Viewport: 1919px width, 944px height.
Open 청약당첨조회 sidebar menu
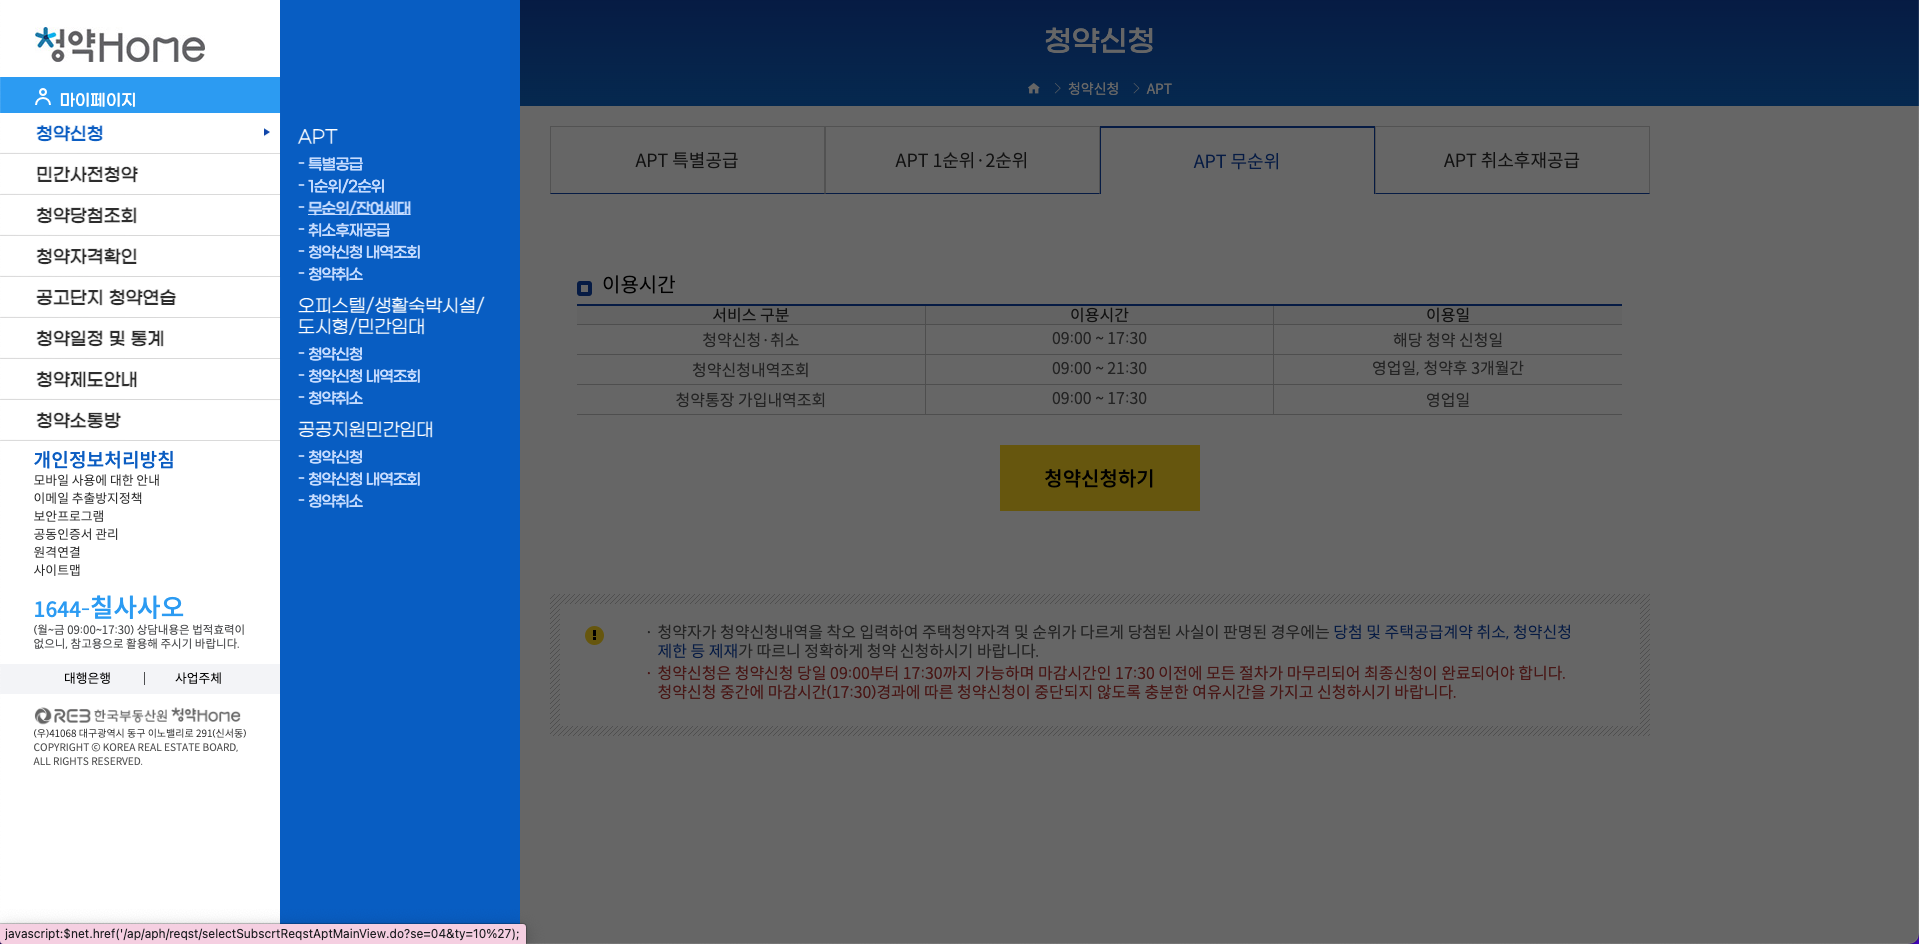point(140,215)
